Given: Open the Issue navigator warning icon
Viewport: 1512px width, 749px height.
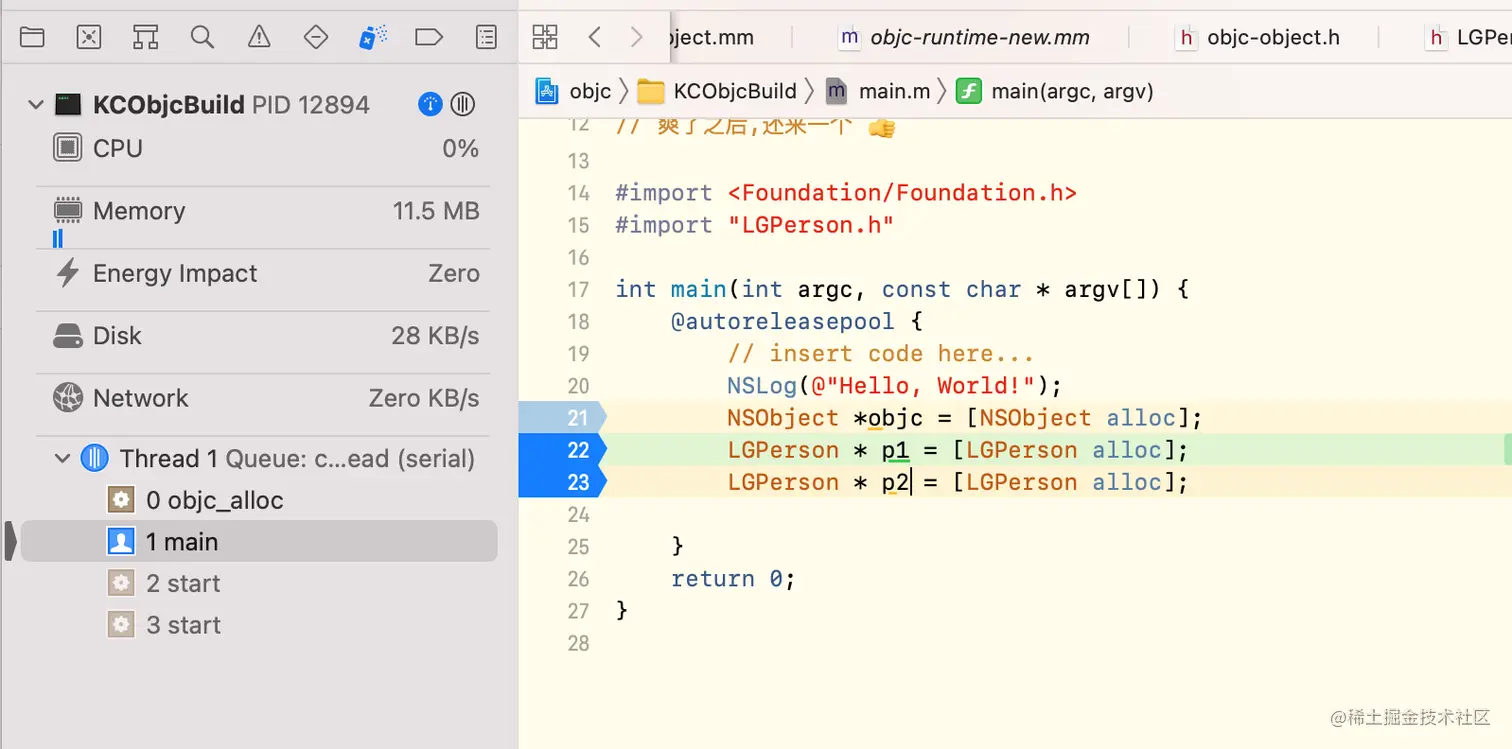Looking at the screenshot, I should 259,37.
